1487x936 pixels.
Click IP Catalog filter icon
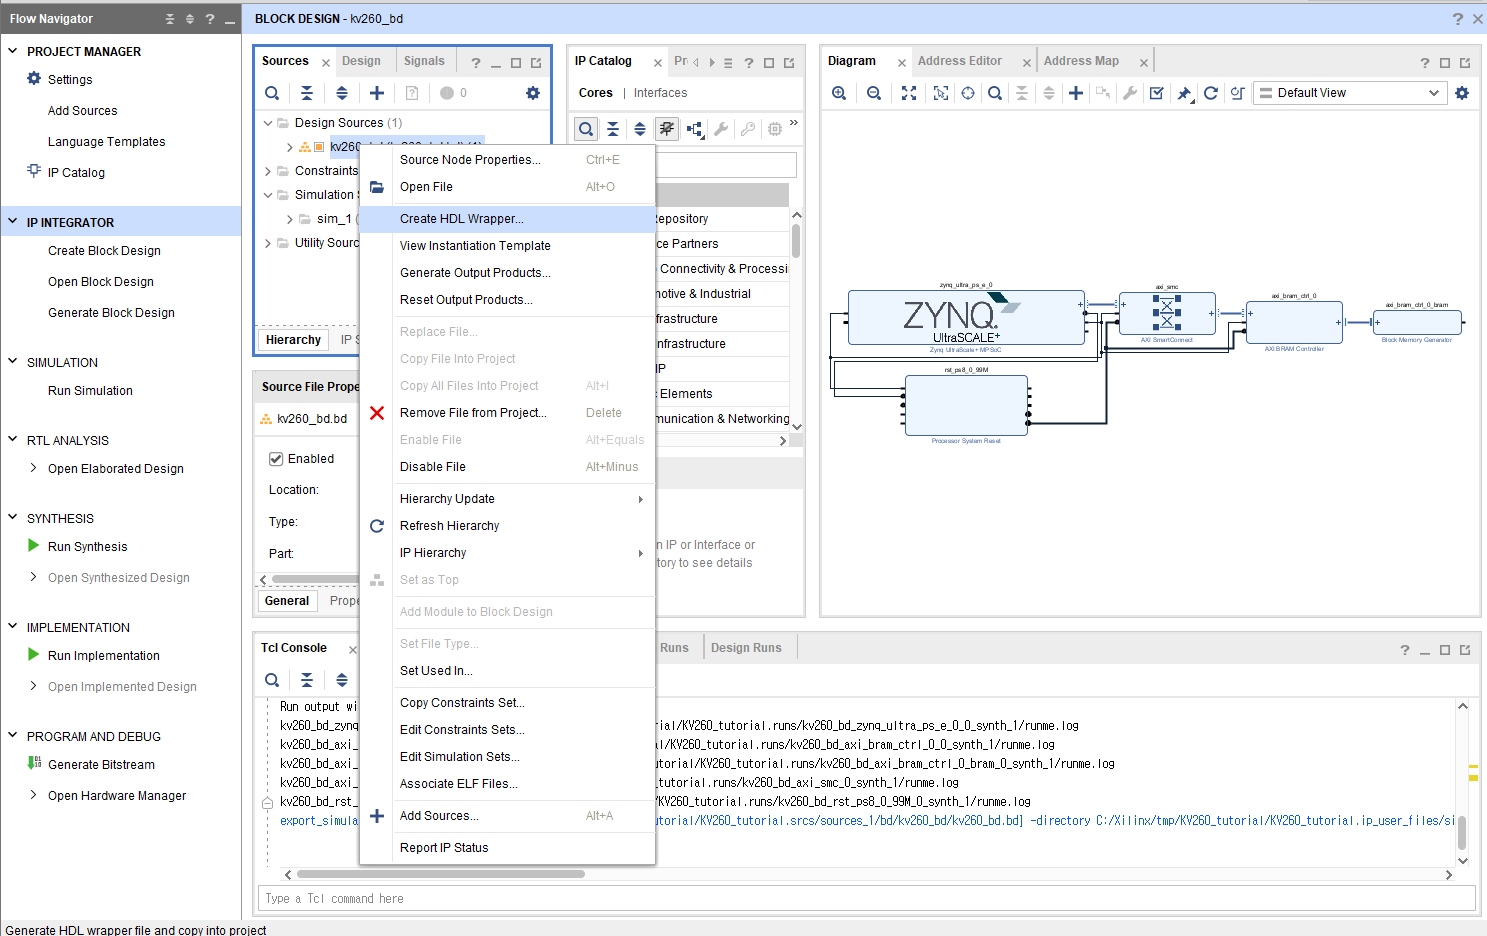pyautogui.click(x=667, y=129)
